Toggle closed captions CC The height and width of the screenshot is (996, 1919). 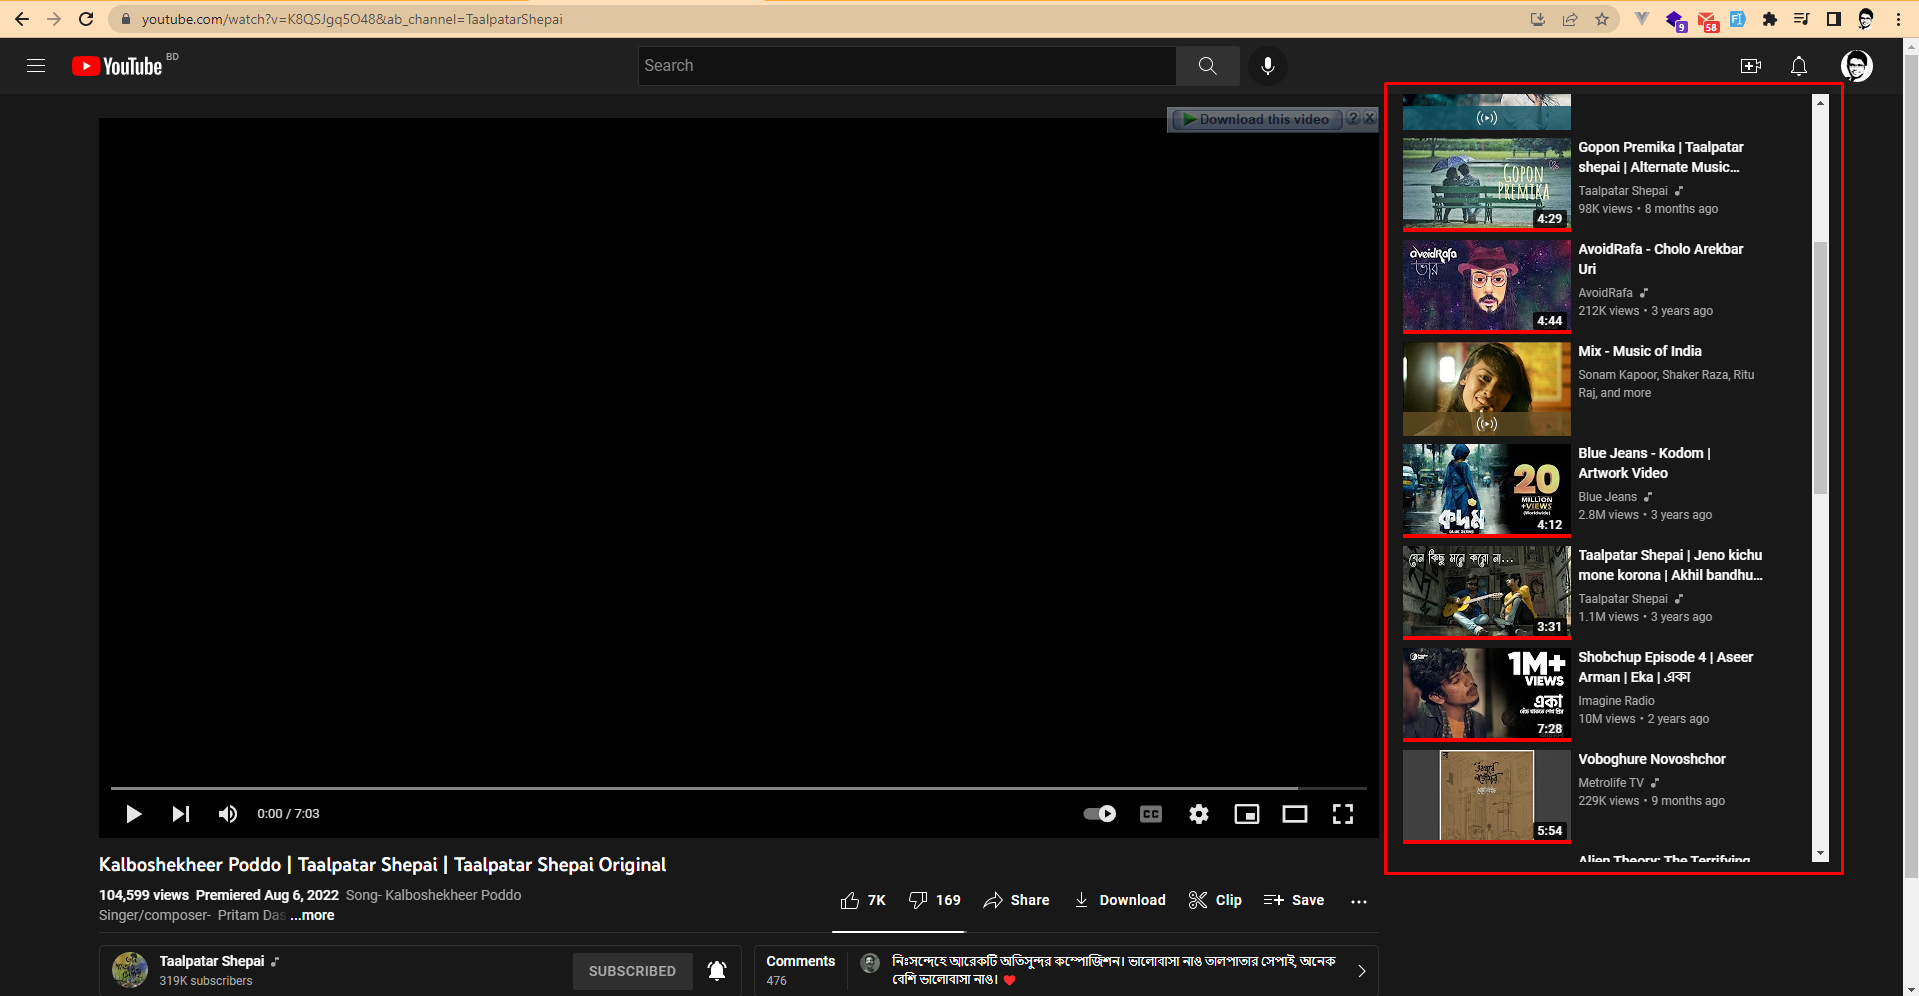1151,814
